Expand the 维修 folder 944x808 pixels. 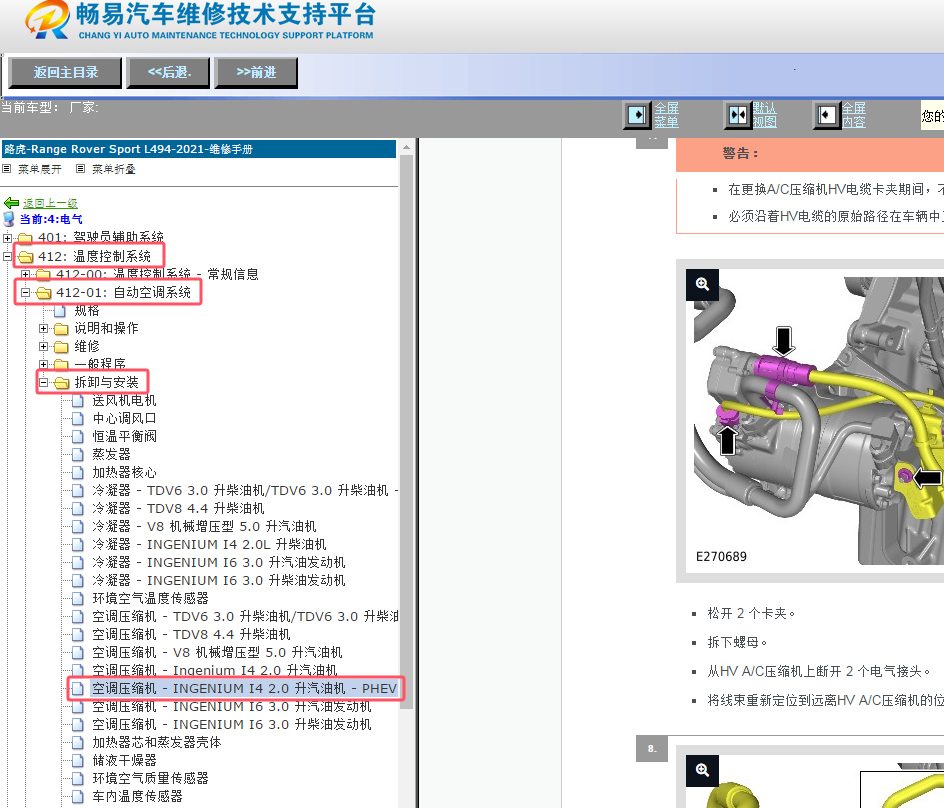[43, 347]
